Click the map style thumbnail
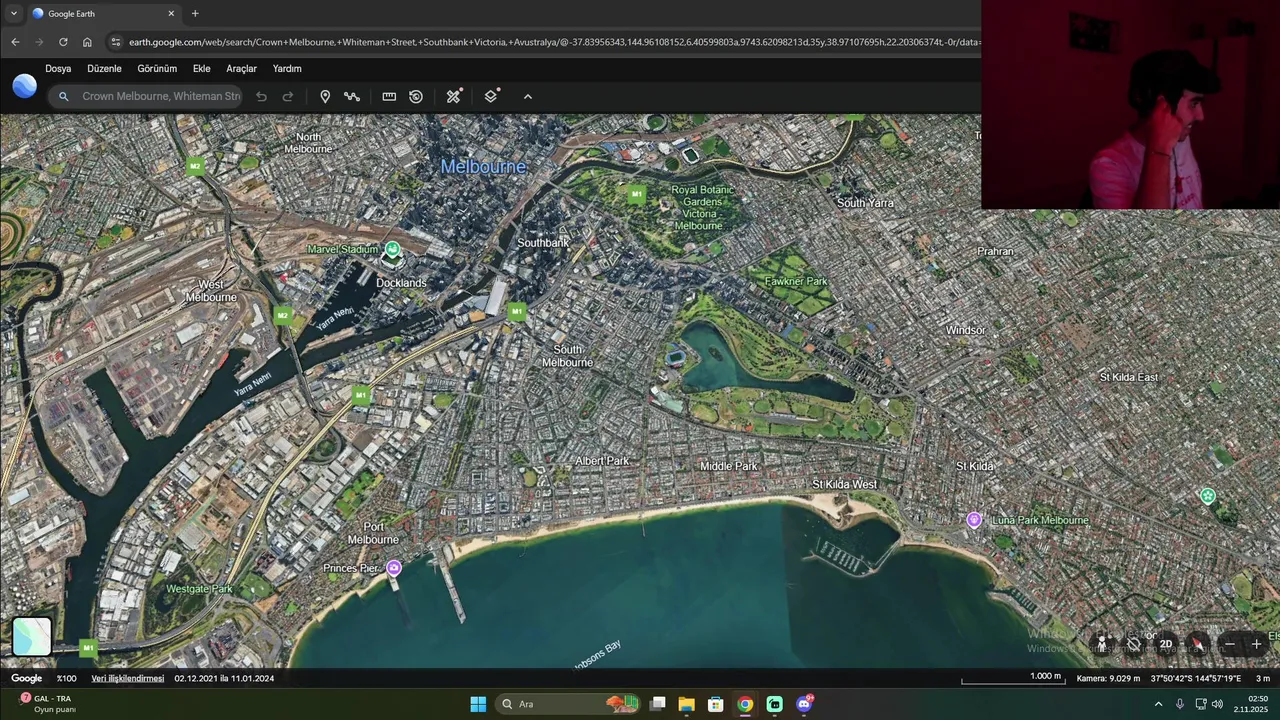Screen dimensions: 1280x720 tap(31, 636)
